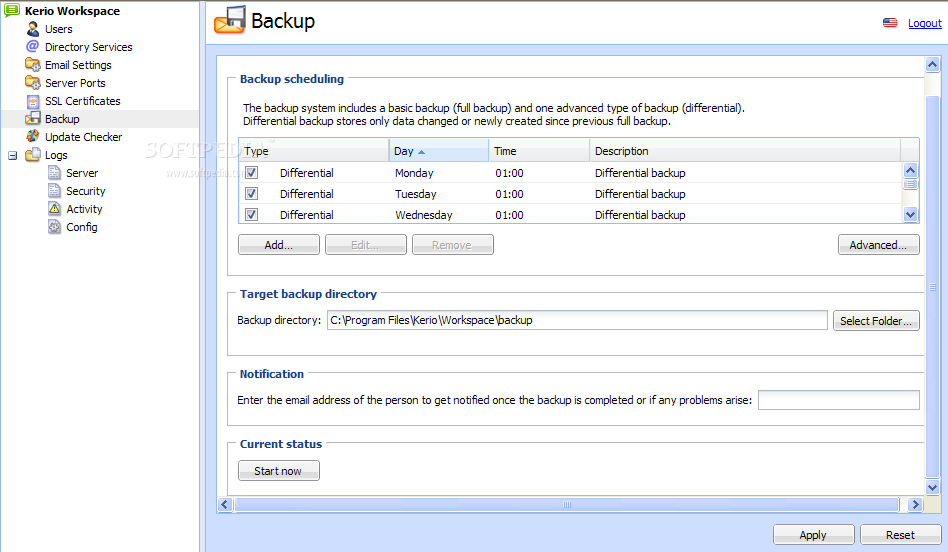
Task: Click the Email Settings icon
Action: [33, 65]
